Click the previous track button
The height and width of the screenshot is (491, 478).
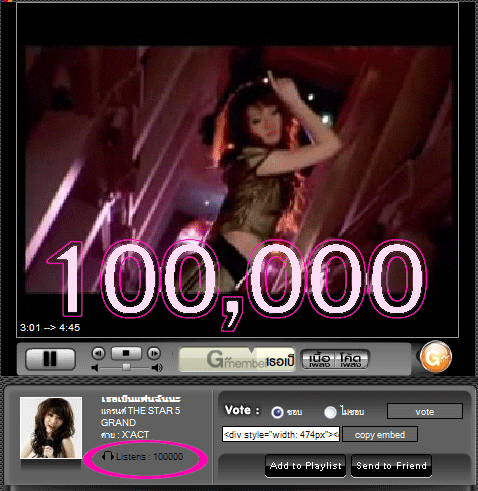[x=99, y=353]
